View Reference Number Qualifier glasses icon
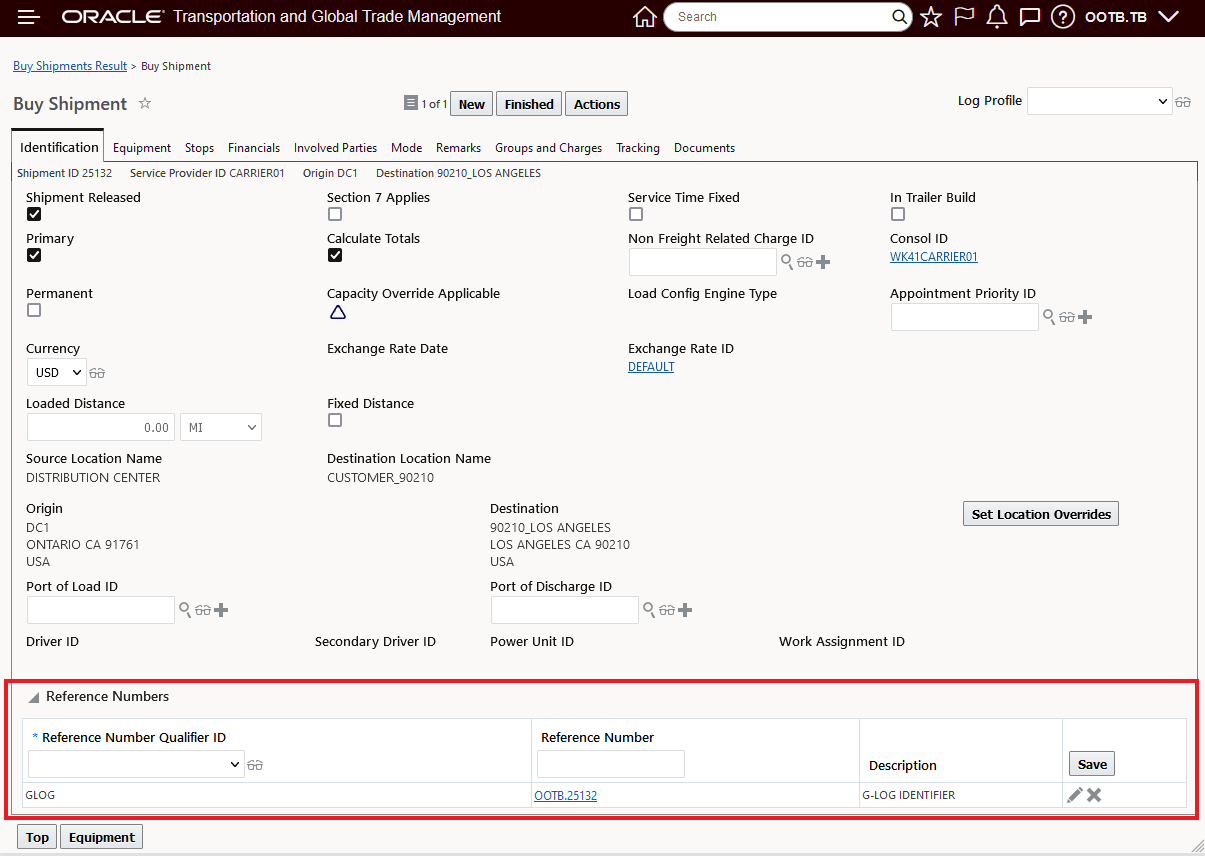Image resolution: width=1205 pixels, height=856 pixels. coord(255,765)
